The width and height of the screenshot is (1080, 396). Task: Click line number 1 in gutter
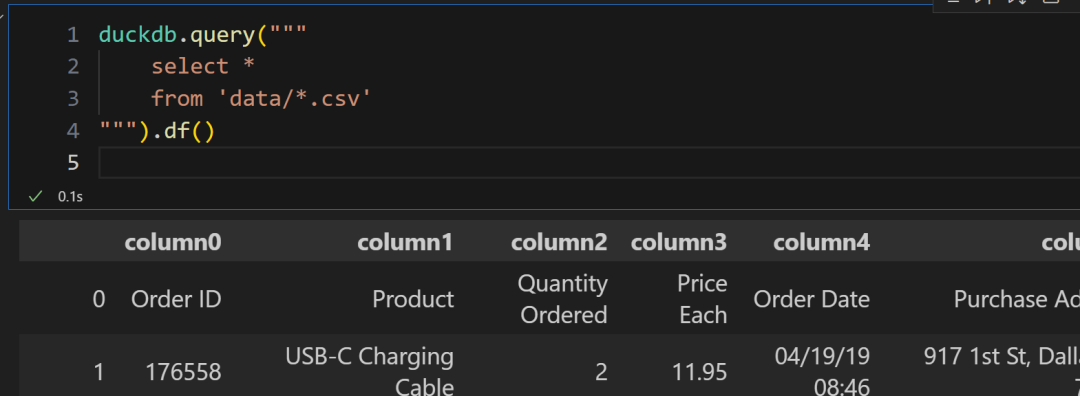tap(74, 34)
